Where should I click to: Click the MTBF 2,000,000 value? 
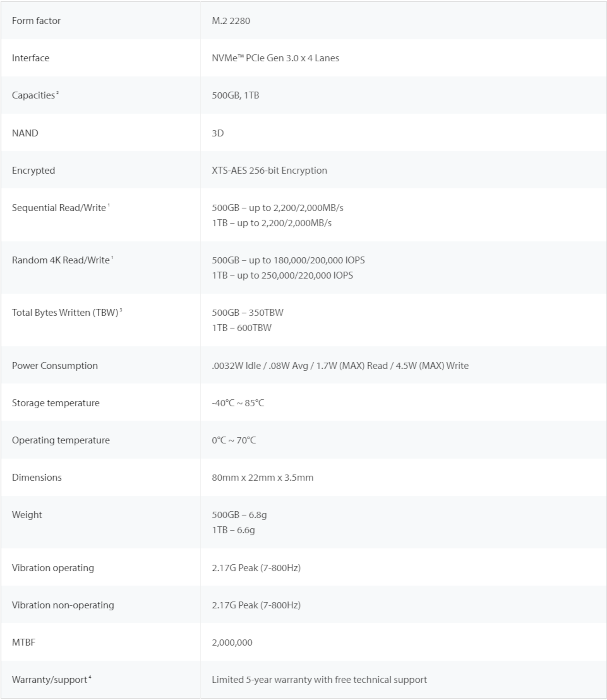click(232, 642)
